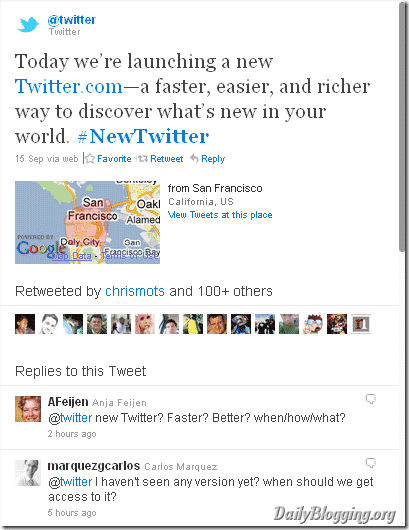Click reply bubble icon on marquezgcarlos's tweet
The image size is (409, 530).
370,463
